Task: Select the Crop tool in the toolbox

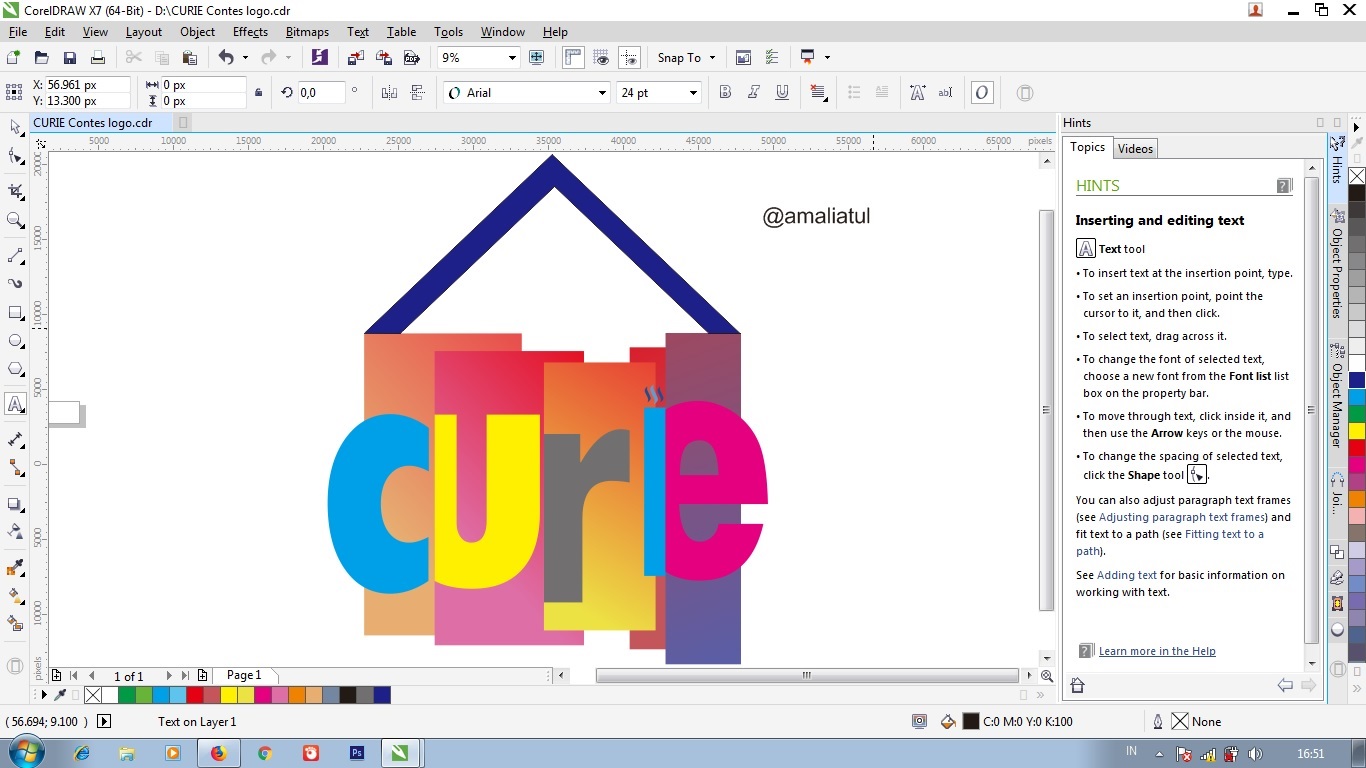Action: point(15,190)
